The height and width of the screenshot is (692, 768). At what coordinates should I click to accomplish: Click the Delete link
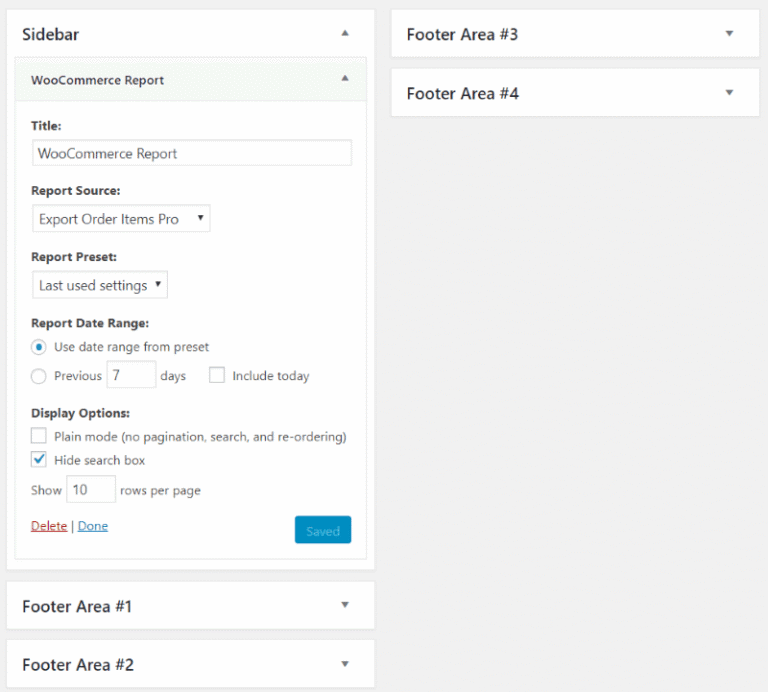tap(49, 526)
